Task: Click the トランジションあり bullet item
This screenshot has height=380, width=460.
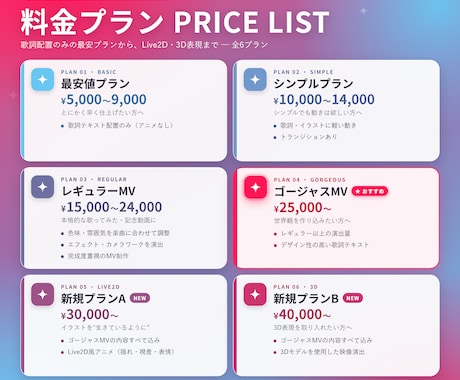Action: click(x=306, y=137)
